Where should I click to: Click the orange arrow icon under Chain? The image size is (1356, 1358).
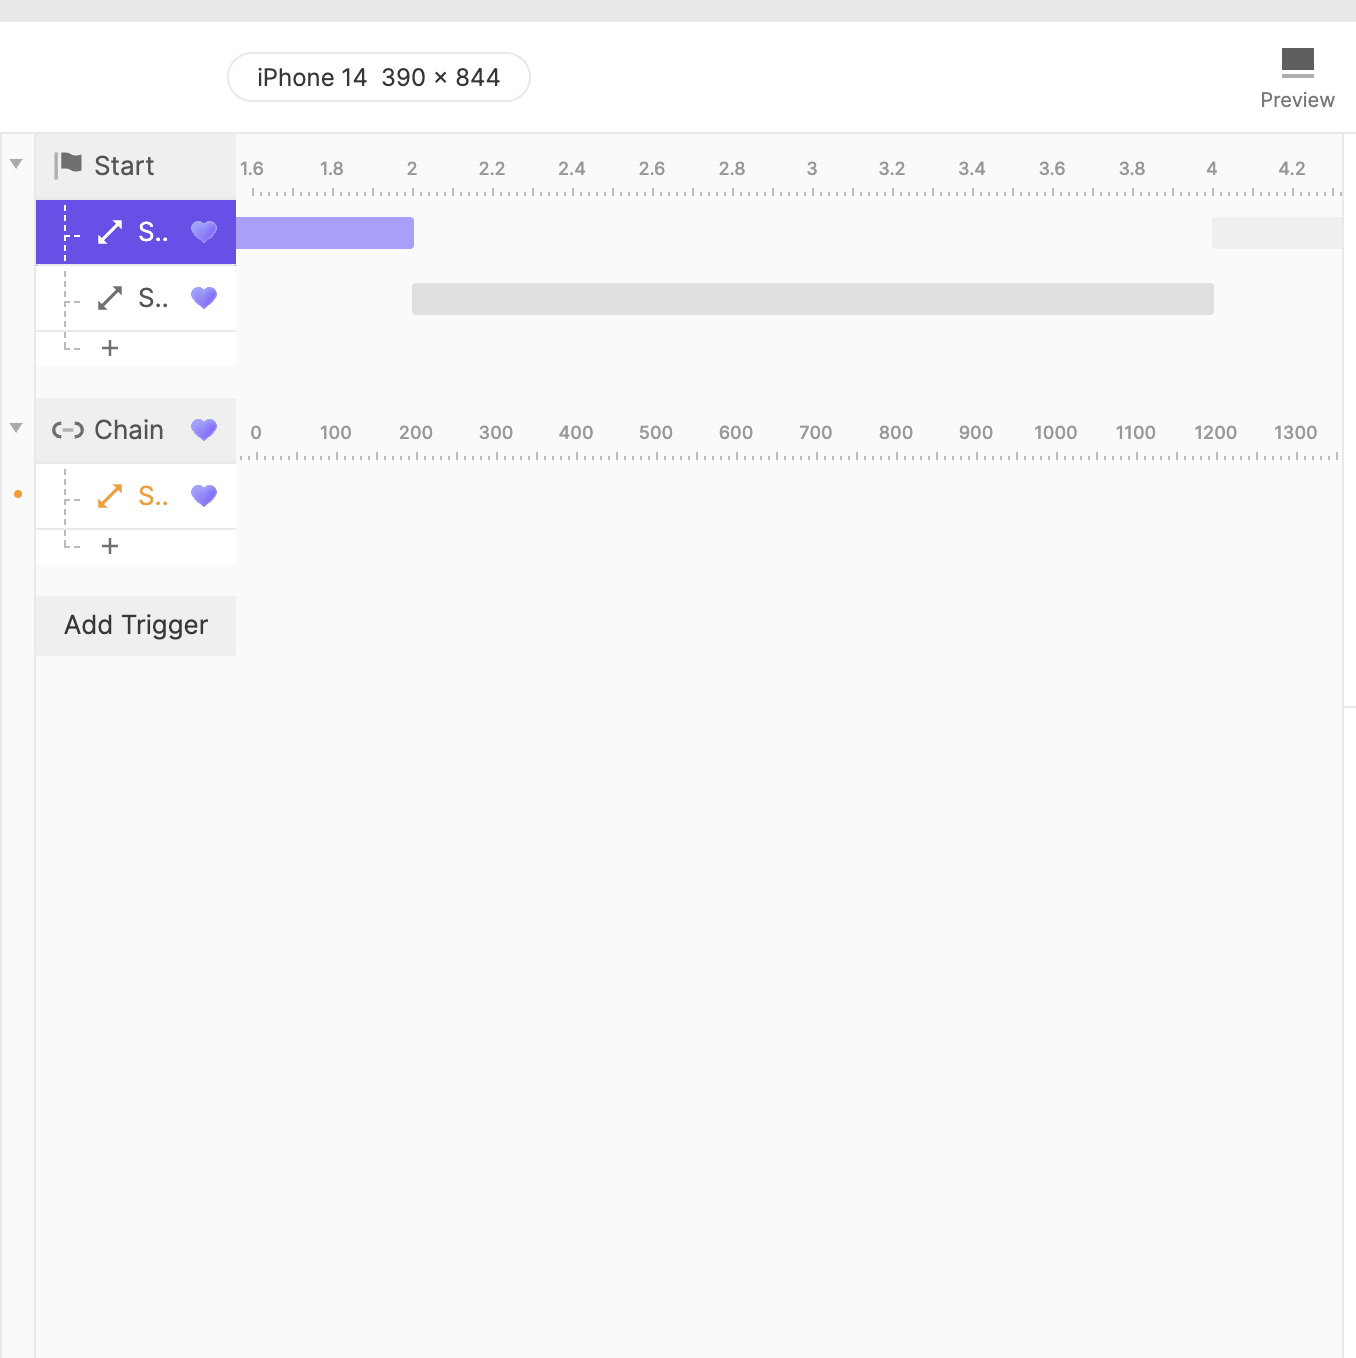110,495
